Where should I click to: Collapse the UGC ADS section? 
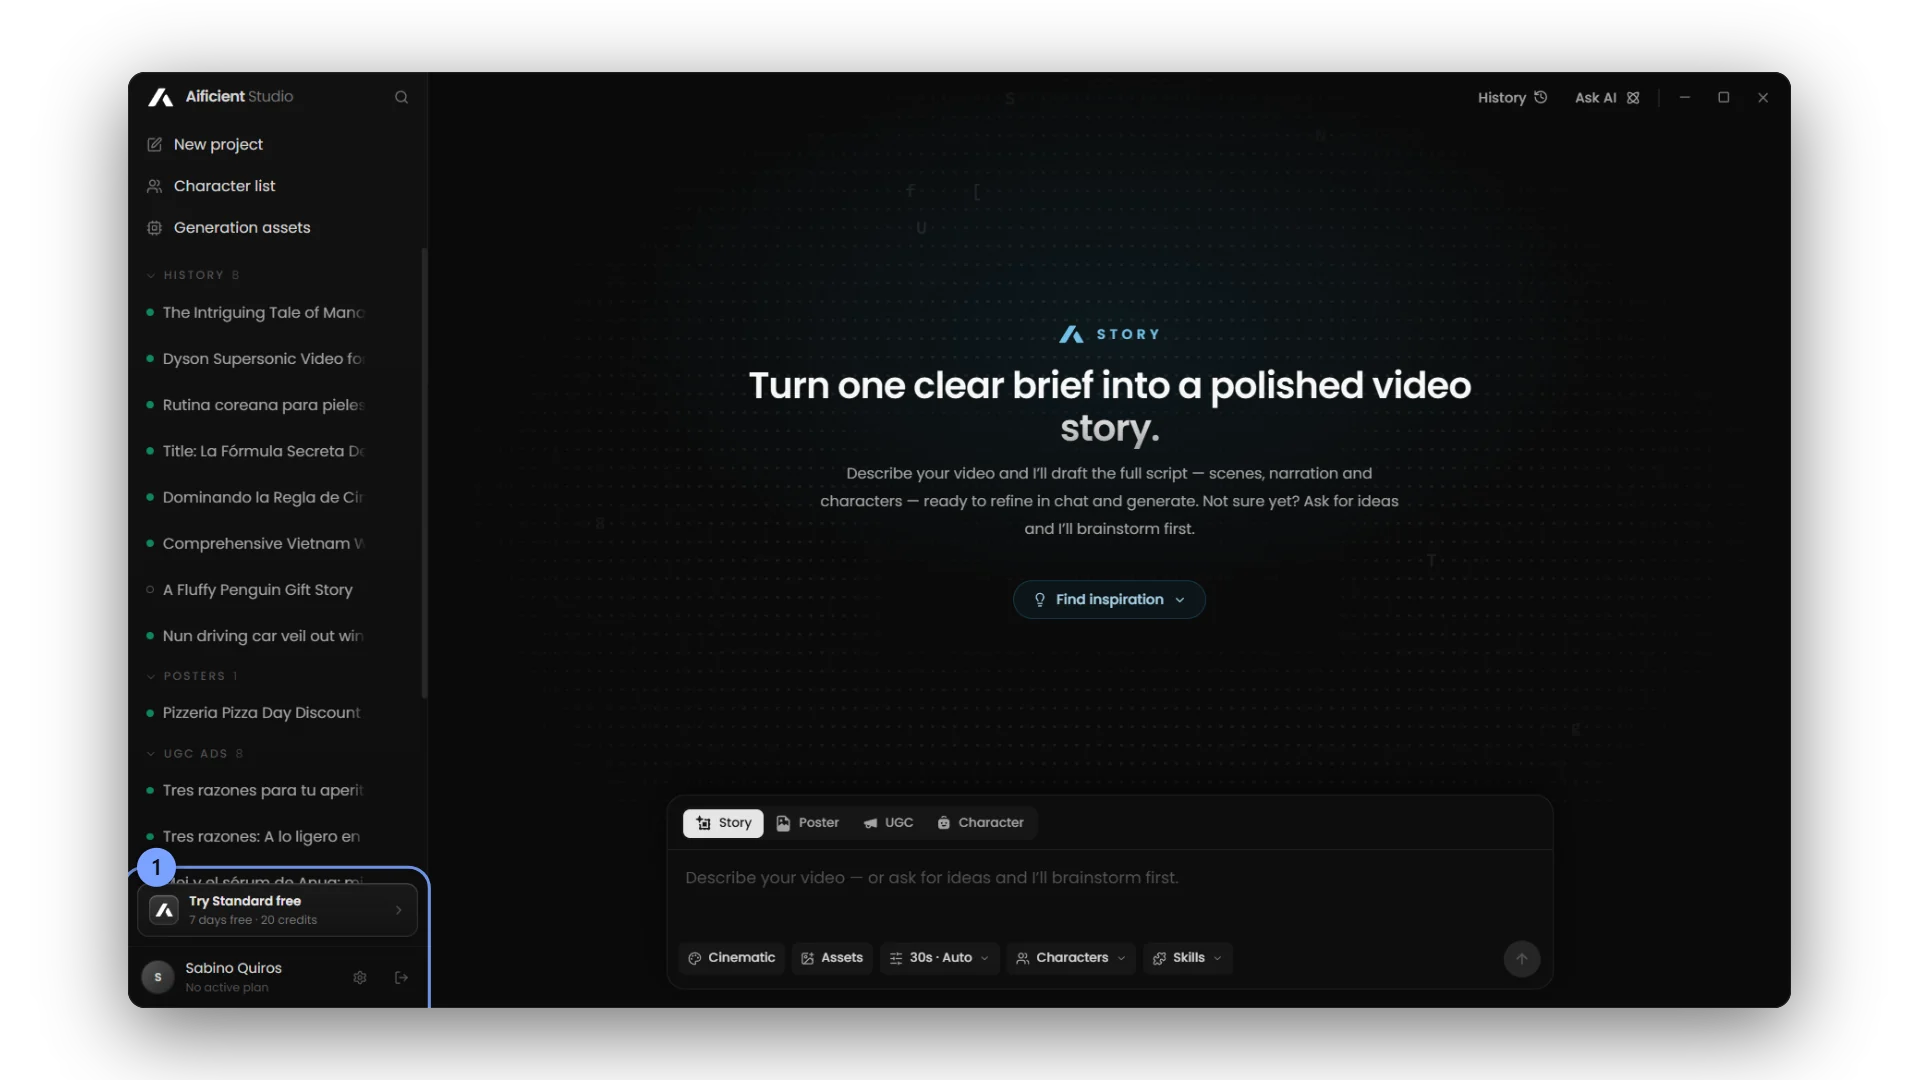[x=194, y=754]
